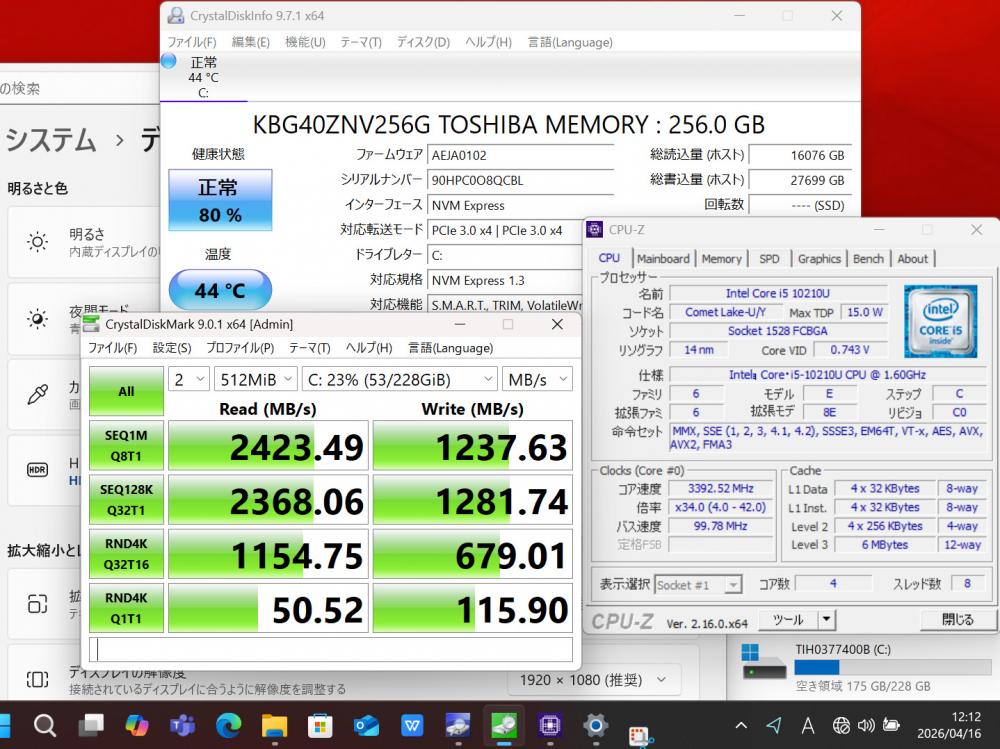Open unit dropdown MB/s
The image size is (1000, 749).
(537, 380)
